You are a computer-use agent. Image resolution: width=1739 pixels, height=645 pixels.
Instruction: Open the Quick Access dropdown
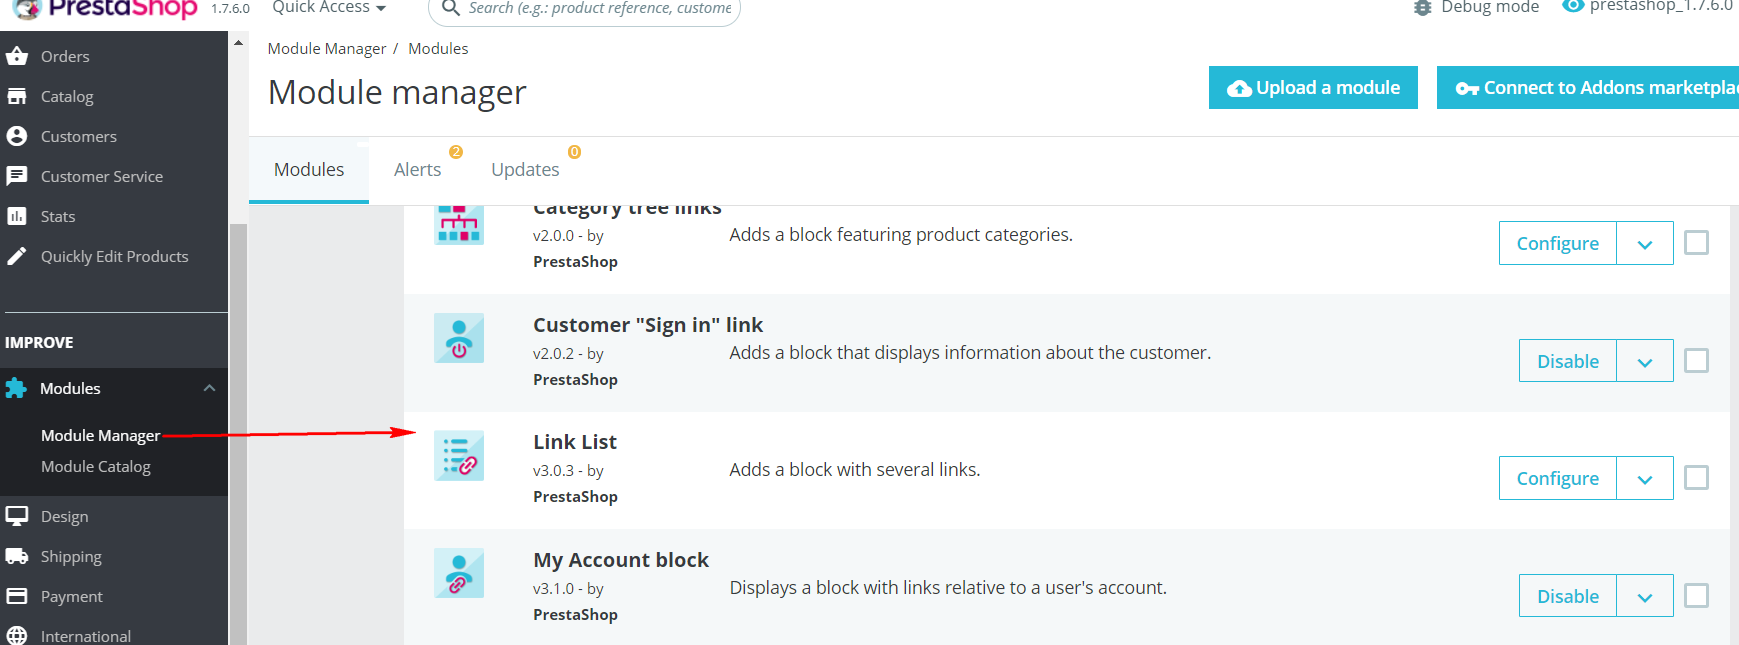coord(329,8)
